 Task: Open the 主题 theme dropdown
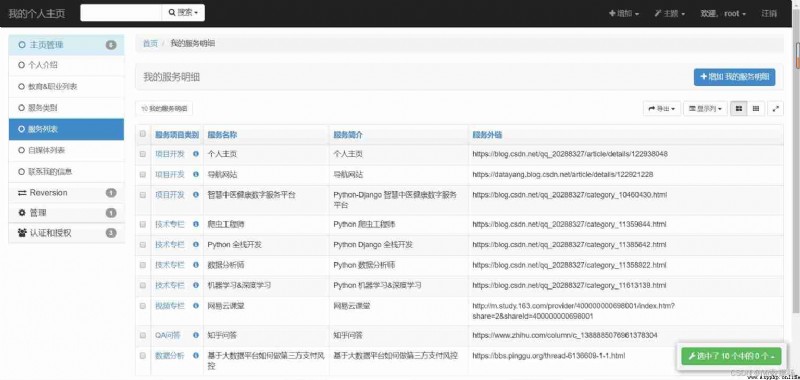pyautogui.click(x=669, y=14)
